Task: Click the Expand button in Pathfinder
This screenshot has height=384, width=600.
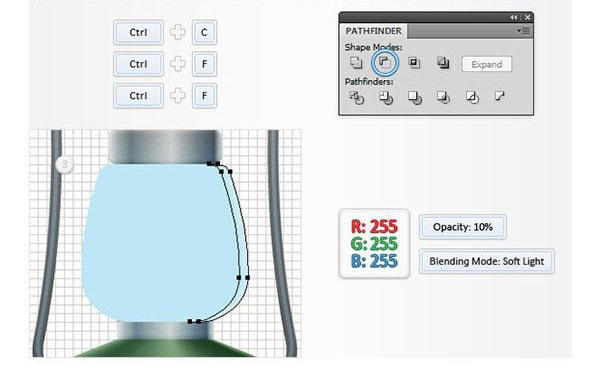Action: click(x=487, y=64)
